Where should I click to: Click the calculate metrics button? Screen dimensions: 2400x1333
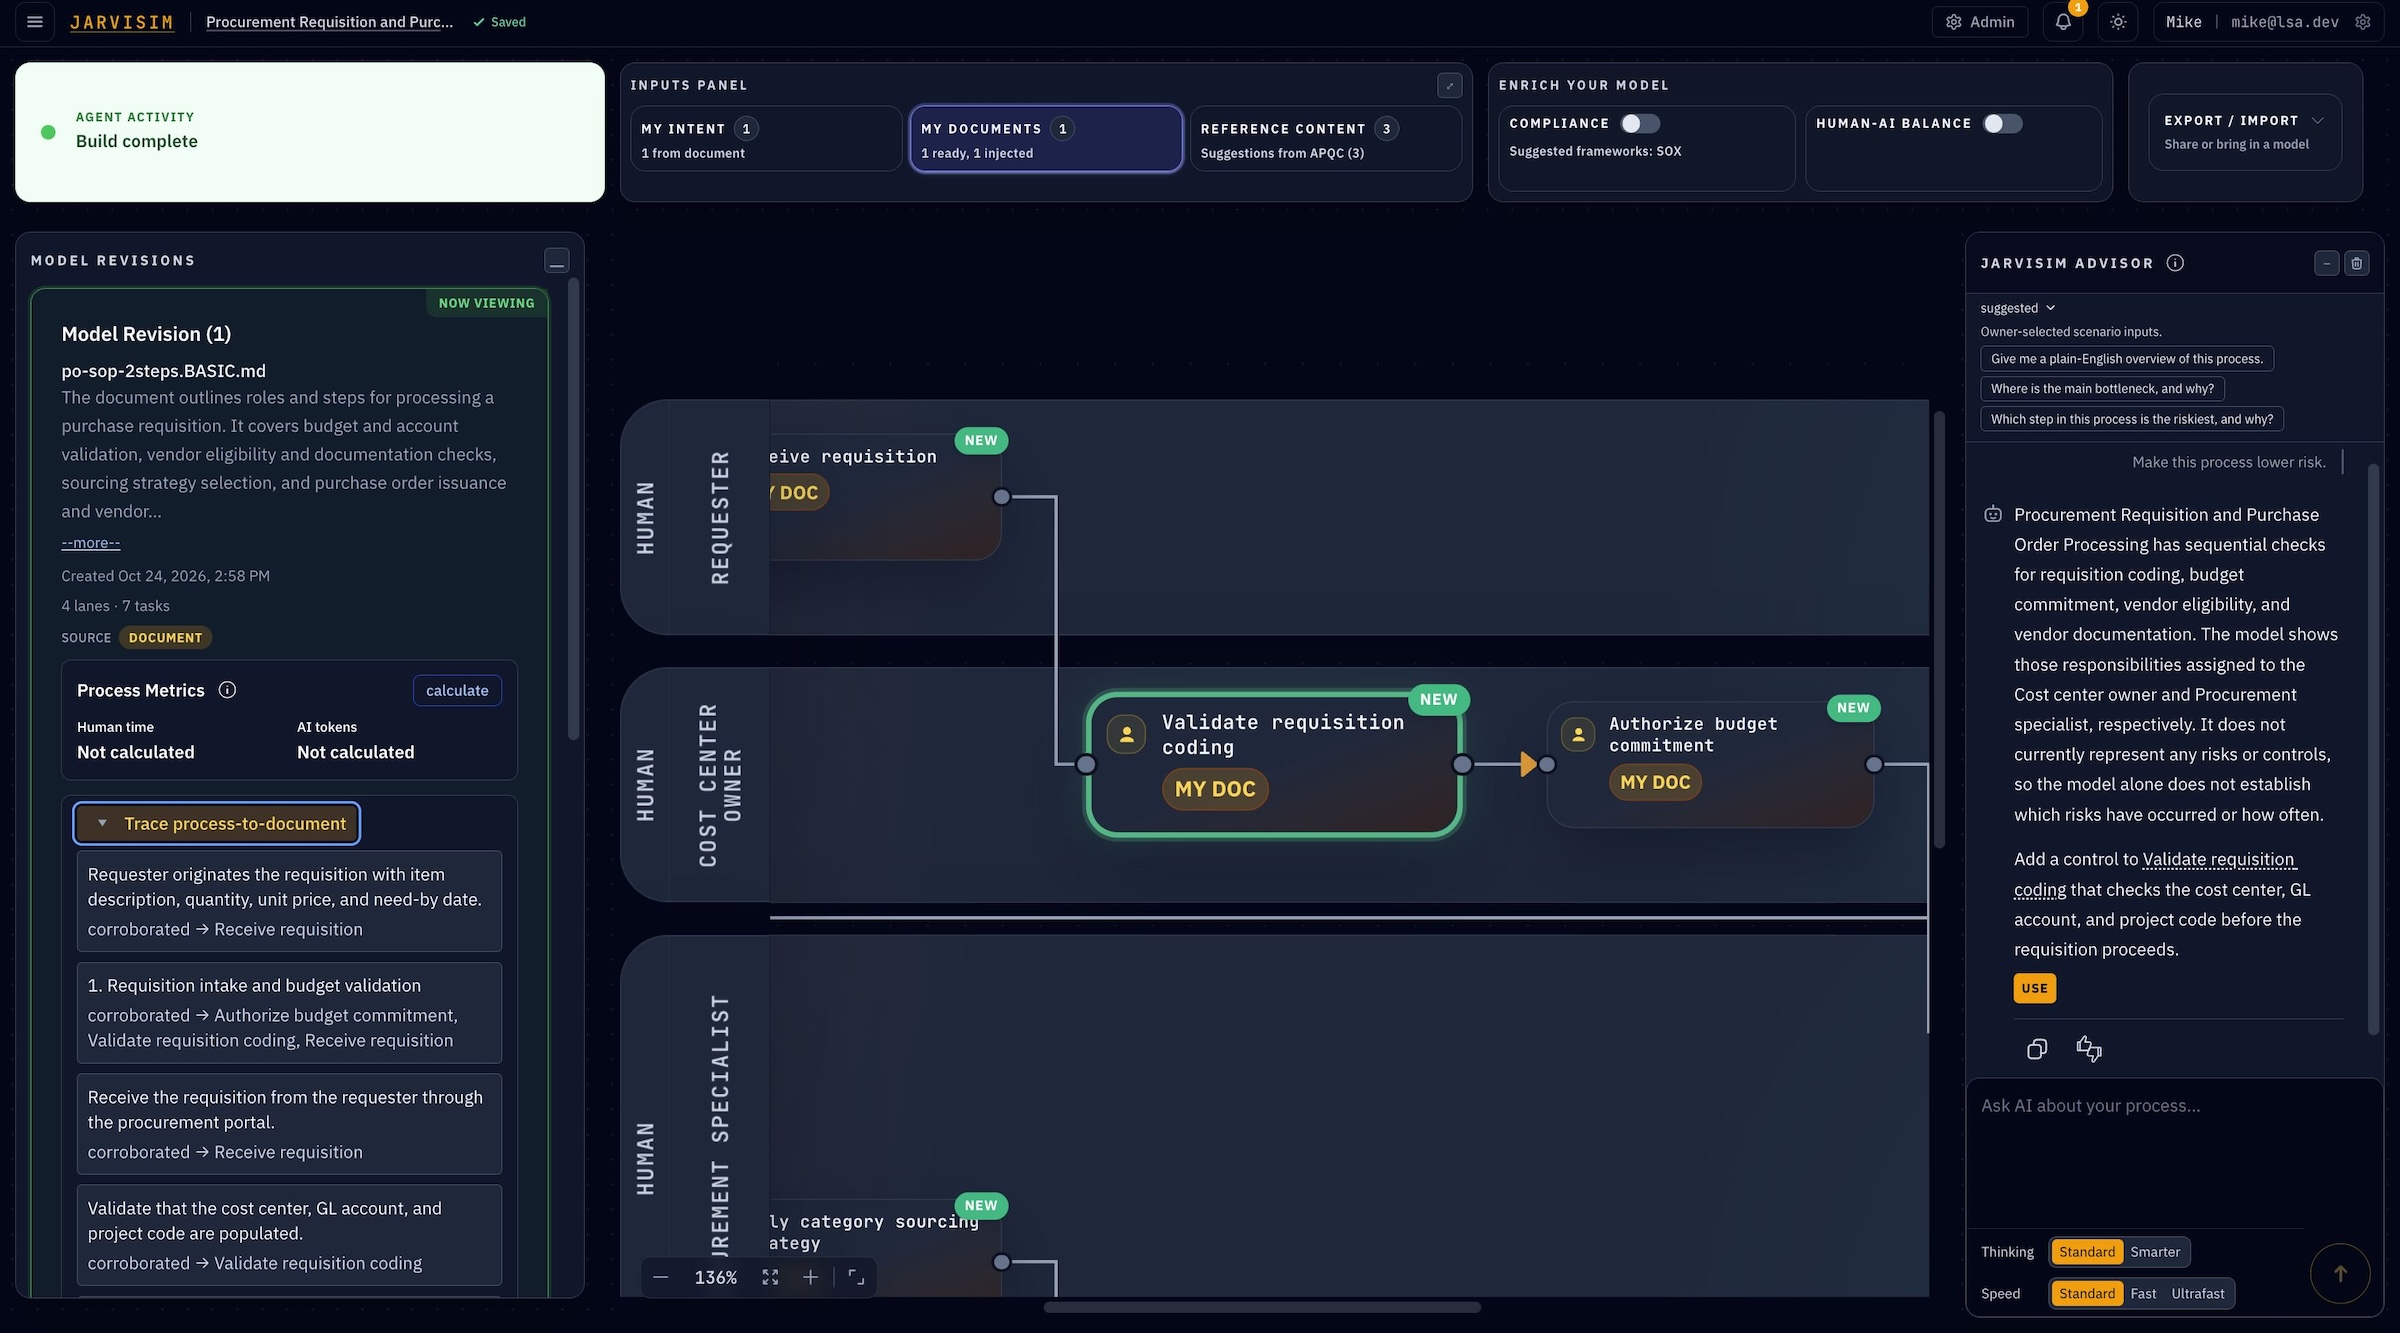(x=457, y=690)
